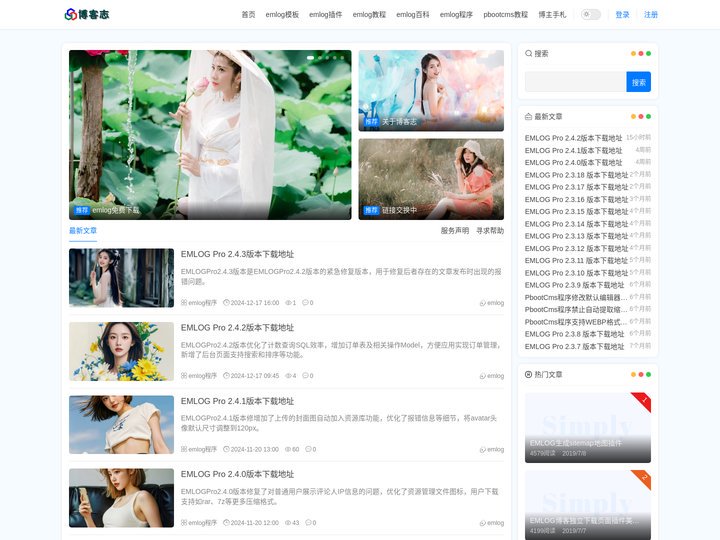Open the 关于博客志 featured banner

click(x=431, y=90)
